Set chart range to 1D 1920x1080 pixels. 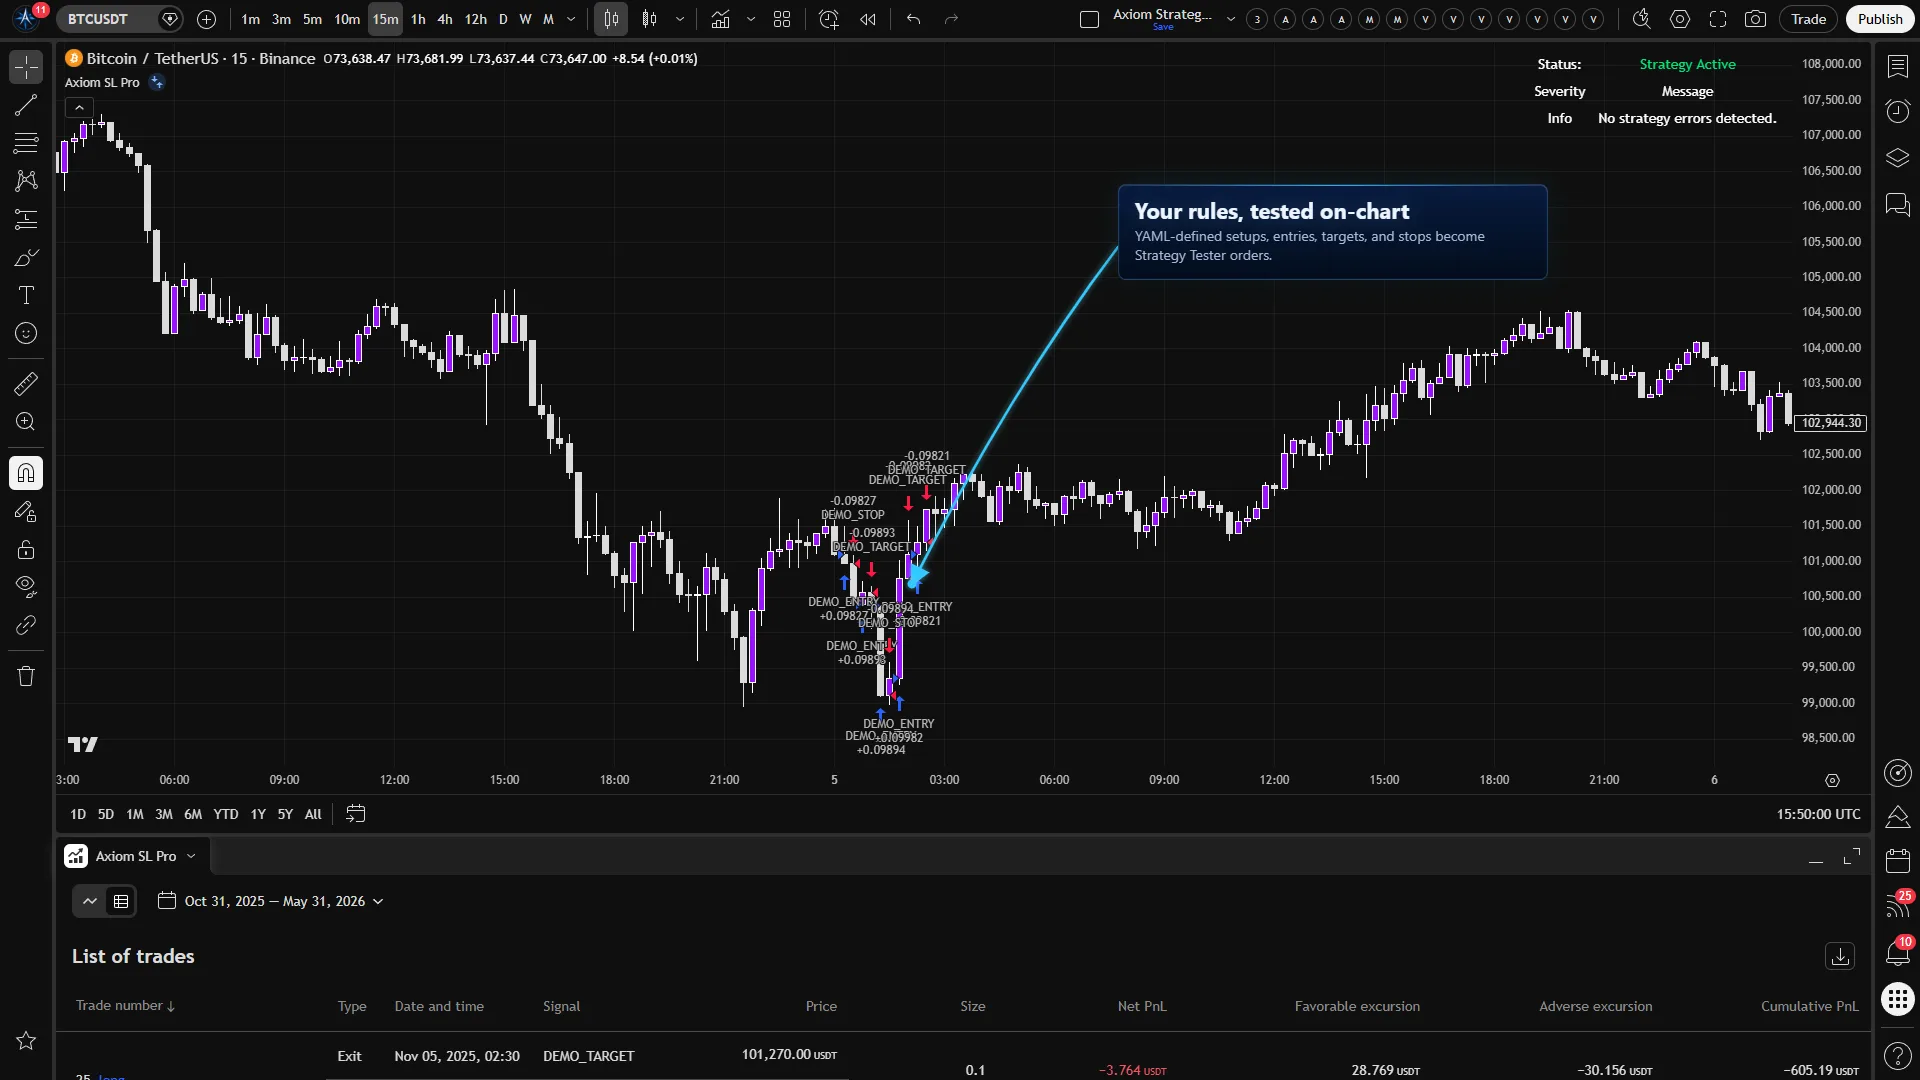click(77, 814)
